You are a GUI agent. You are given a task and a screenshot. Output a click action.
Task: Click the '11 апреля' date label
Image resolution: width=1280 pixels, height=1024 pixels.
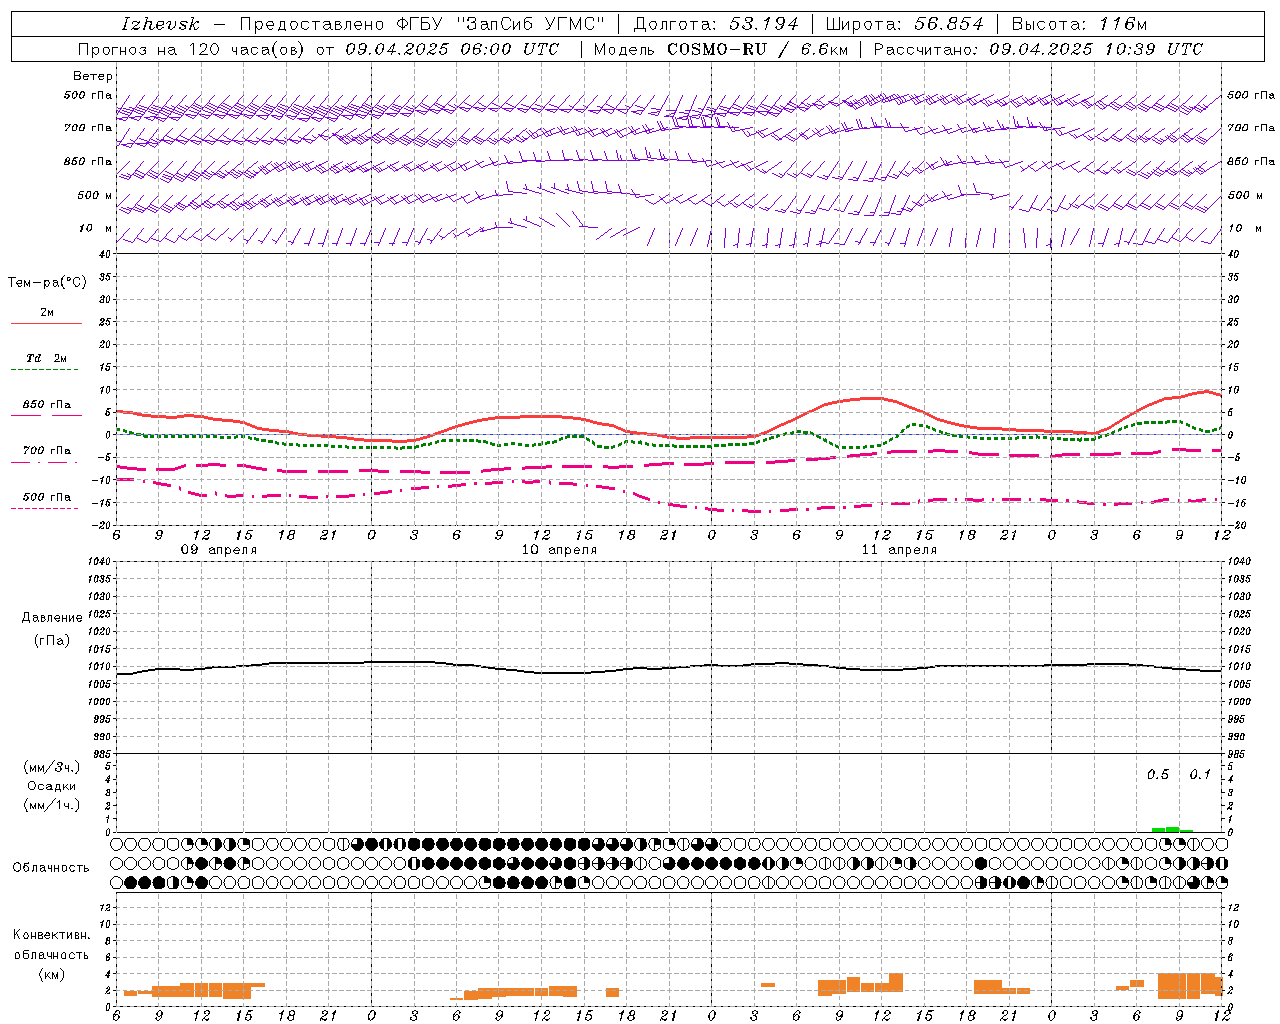[x=899, y=550]
